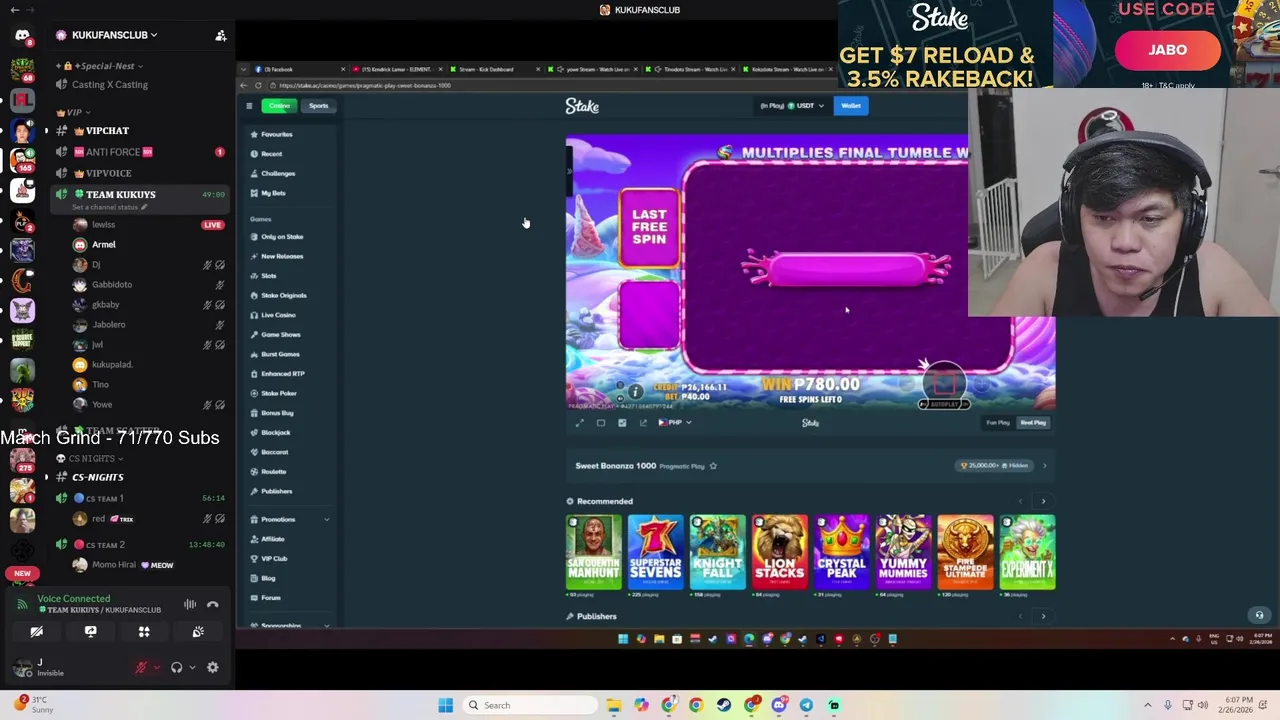Image resolution: width=1280 pixels, height=720 pixels.
Task: Turn on camera in Discord voice panel
Action: 36,632
